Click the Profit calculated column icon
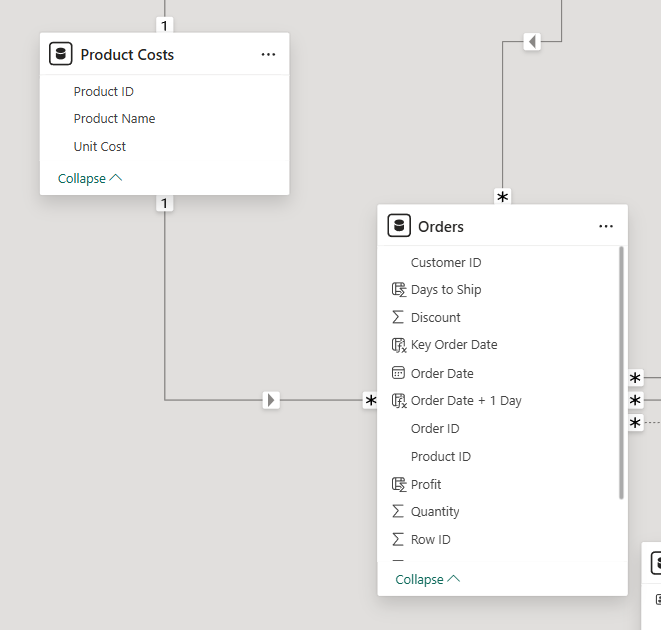The height and width of the screenshot is (630, 661). pyautogui.click(x=398, y=484)
